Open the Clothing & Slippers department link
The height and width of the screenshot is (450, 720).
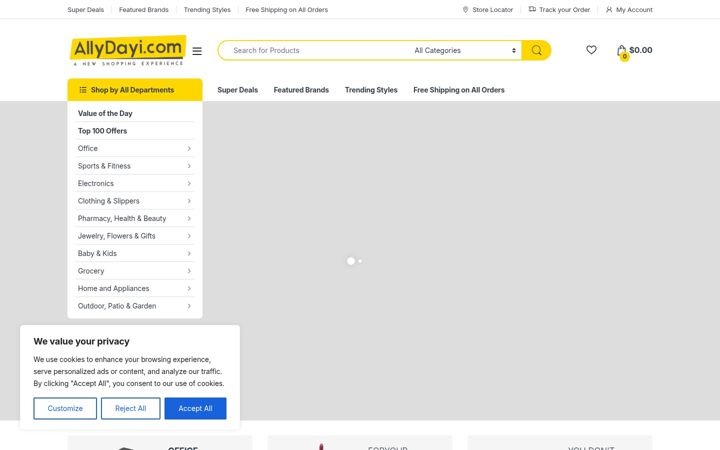point(108,201)
